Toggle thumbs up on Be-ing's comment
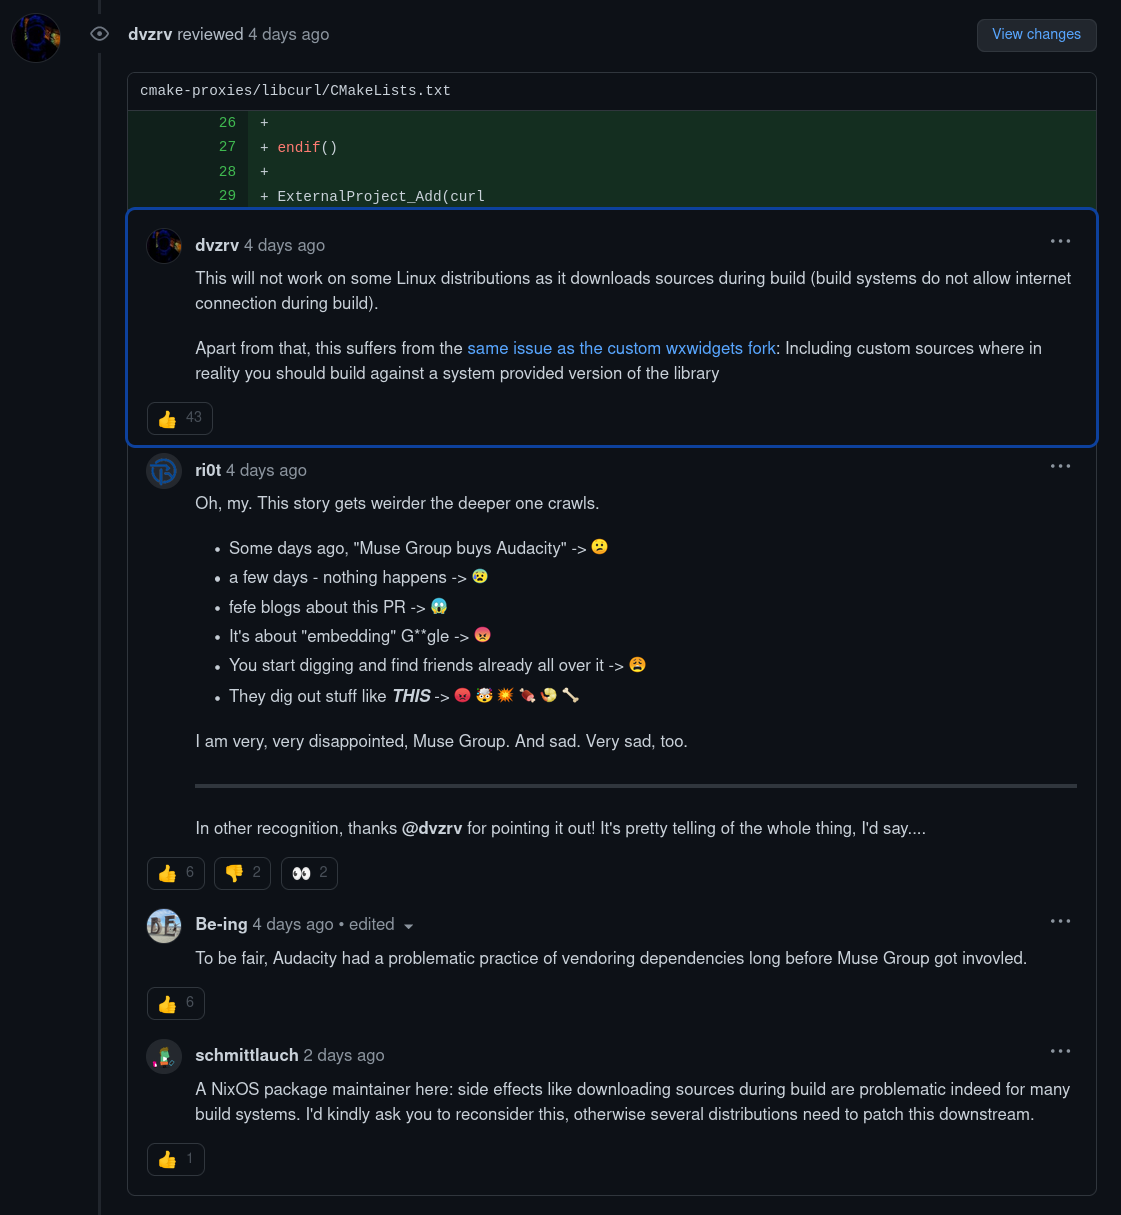Screen dimensions: 1121x1215 coord(176,1003)
